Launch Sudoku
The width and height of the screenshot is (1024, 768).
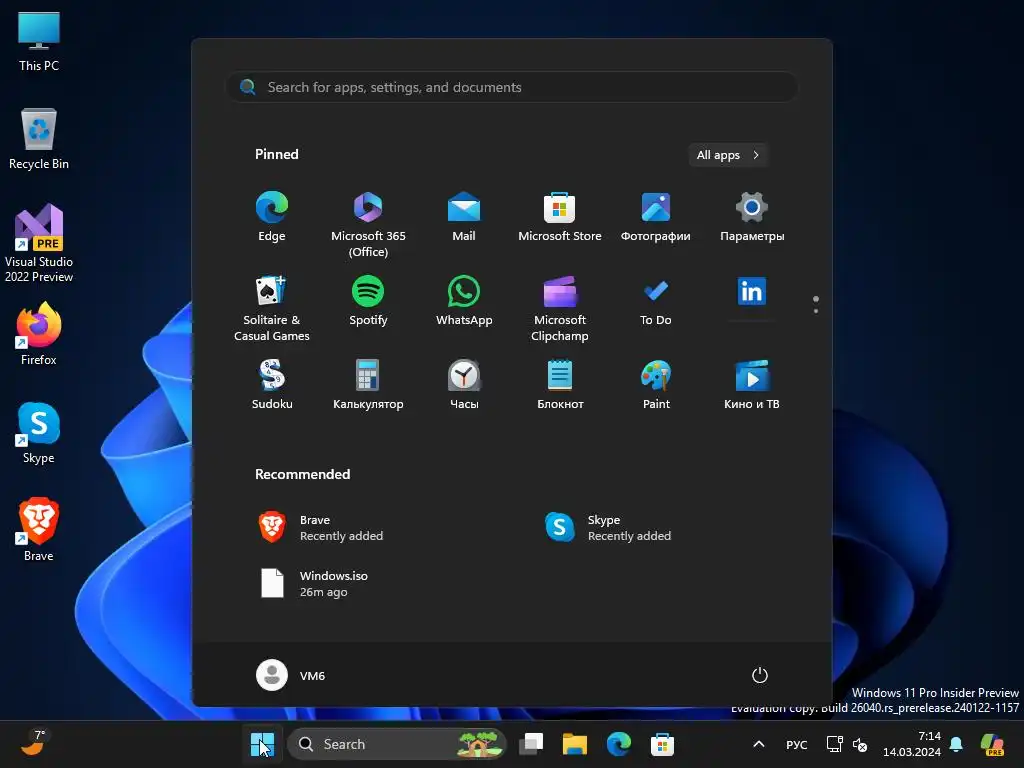(272, 385)
